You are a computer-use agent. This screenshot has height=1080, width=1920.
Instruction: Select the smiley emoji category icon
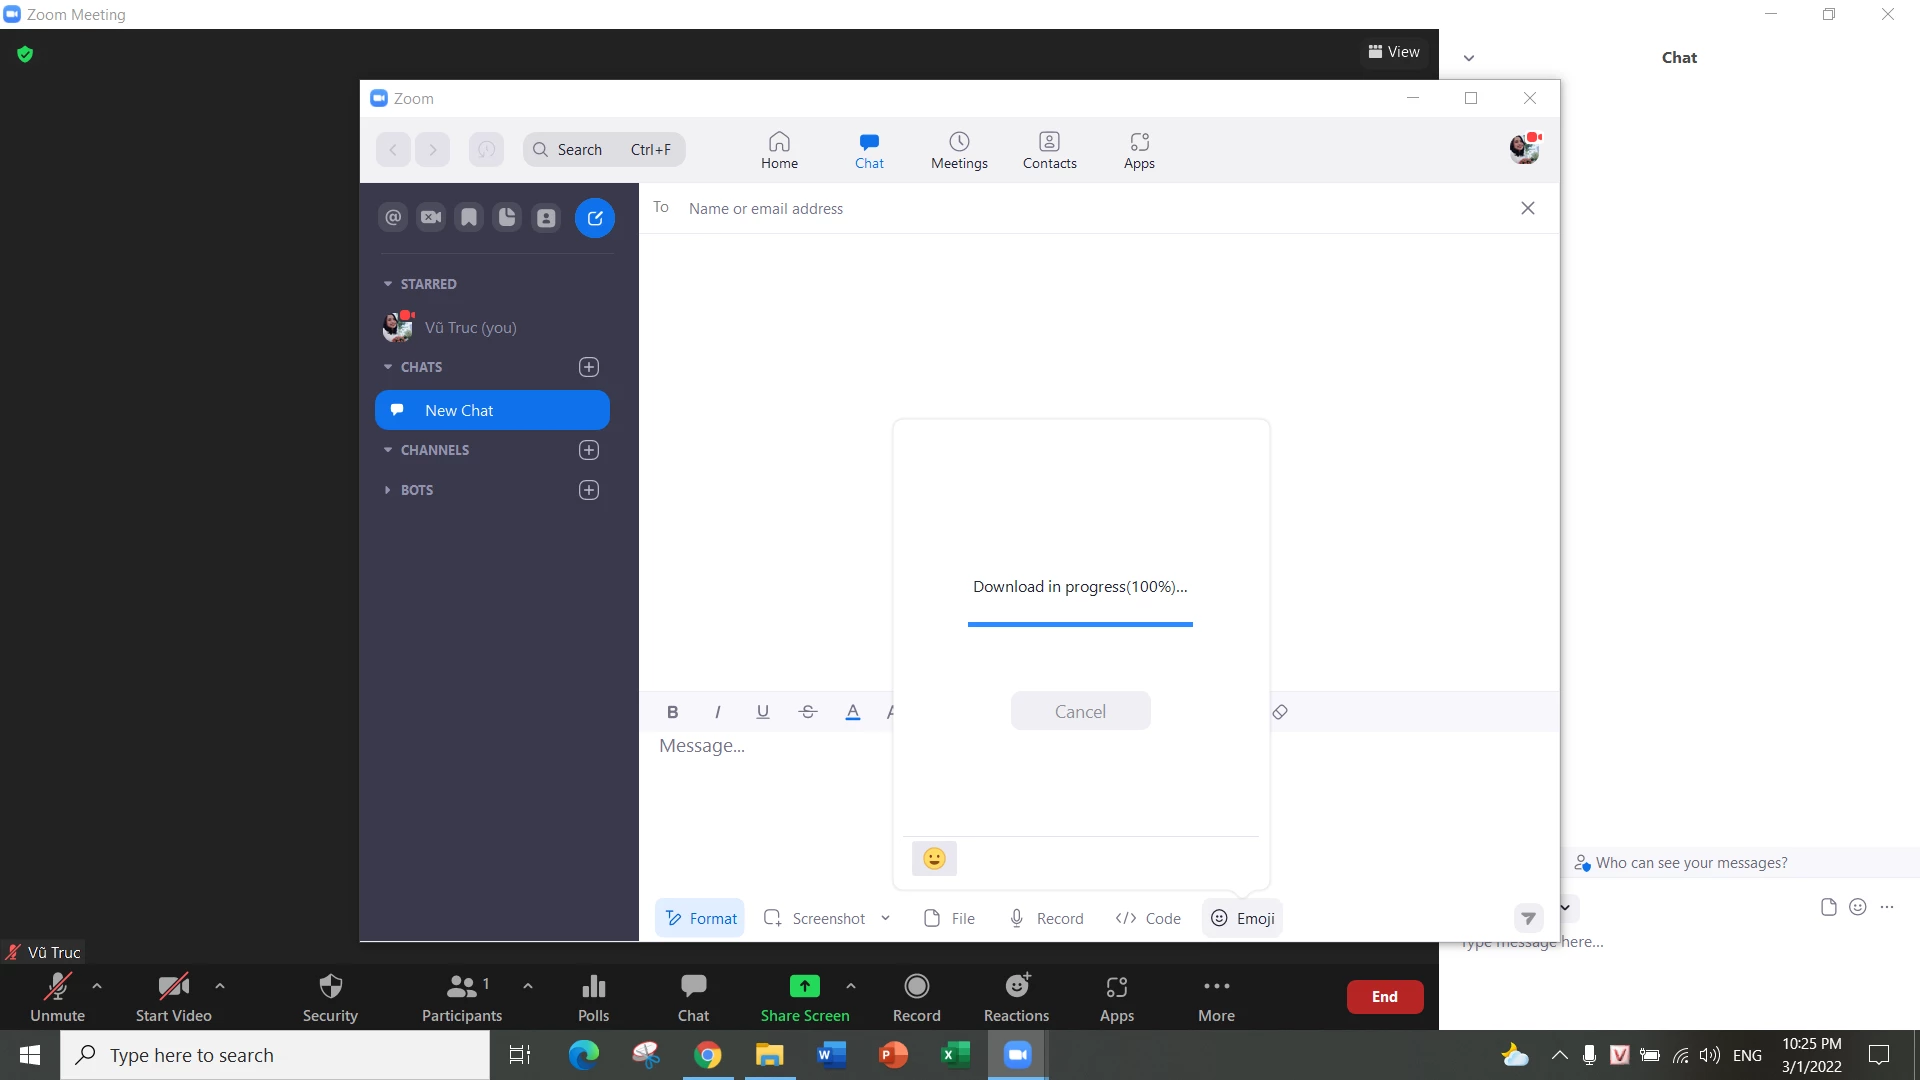pos(934,859)
